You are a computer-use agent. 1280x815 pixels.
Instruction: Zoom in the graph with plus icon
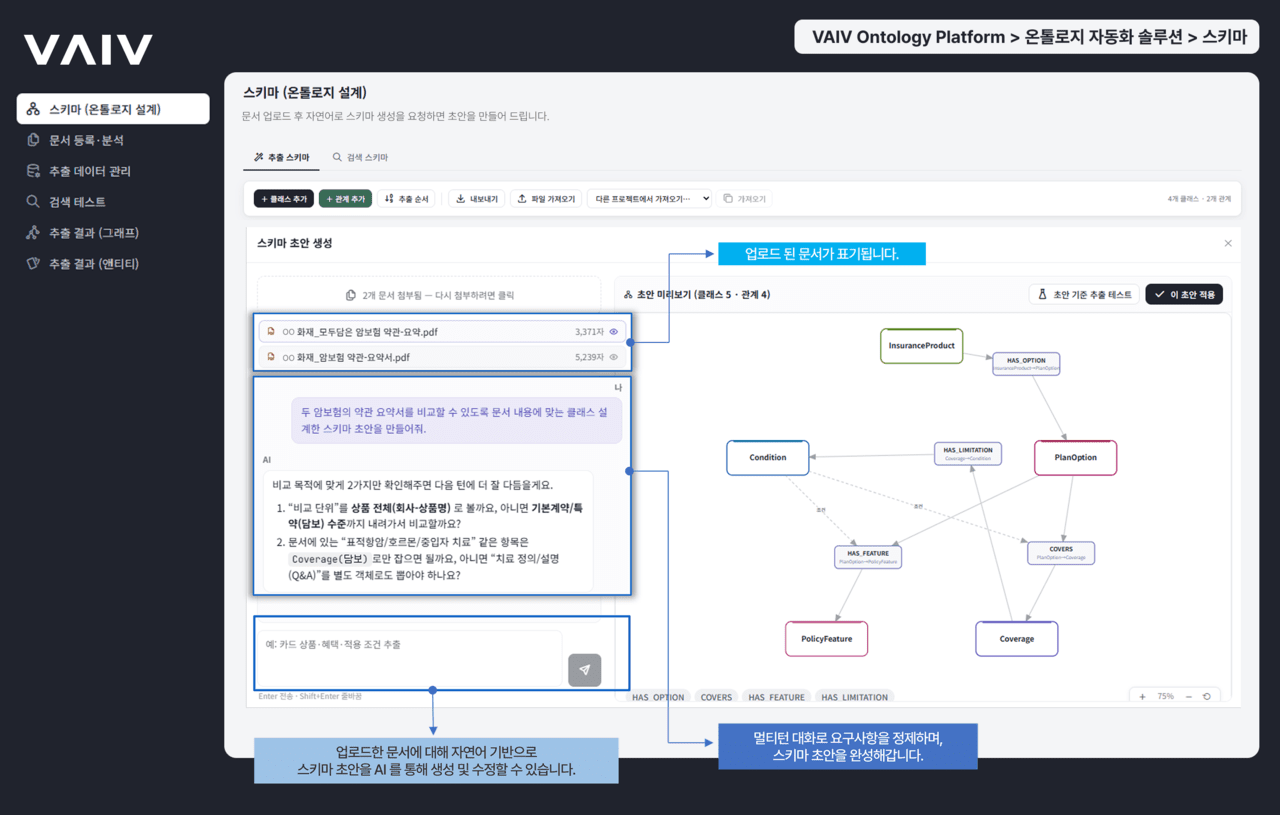tap(1143, 696)
